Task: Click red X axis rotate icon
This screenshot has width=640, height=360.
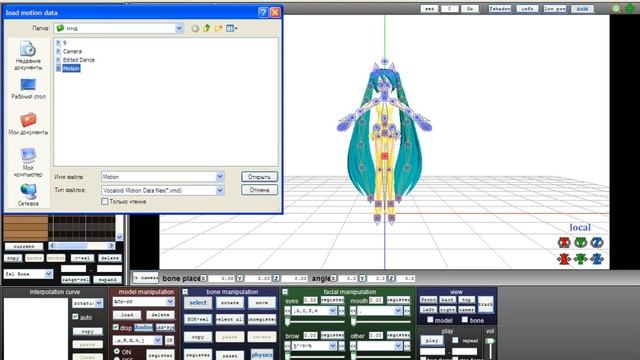Action: pos(564,242)
